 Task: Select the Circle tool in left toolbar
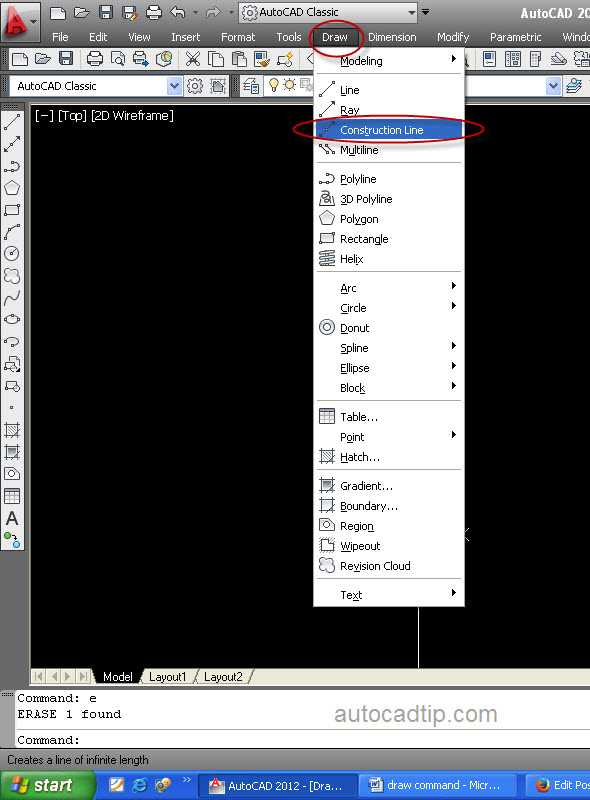[x=12, y=254]
